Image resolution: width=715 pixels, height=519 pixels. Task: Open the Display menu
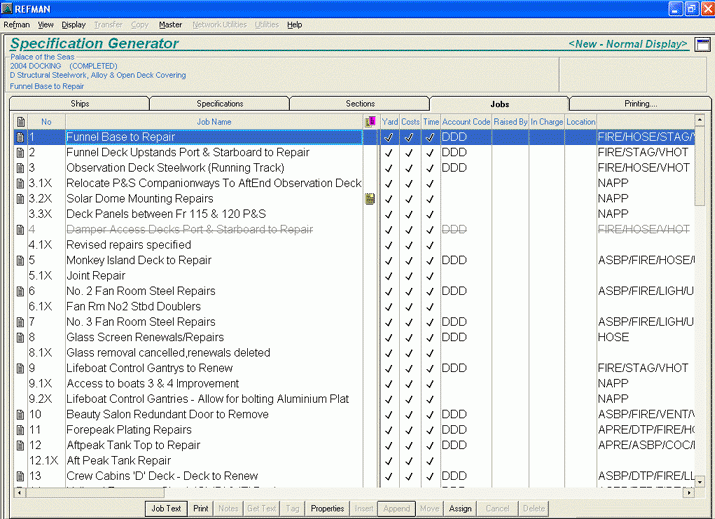(73, 24)
